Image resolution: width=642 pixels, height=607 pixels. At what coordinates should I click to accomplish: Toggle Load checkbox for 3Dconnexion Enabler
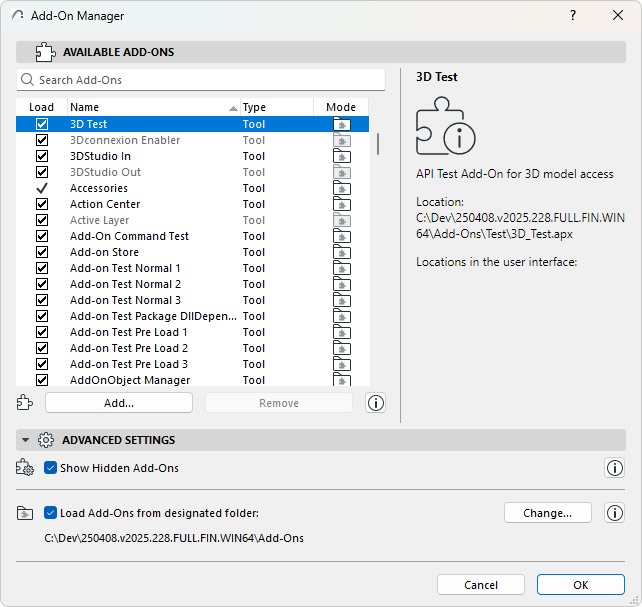point(42,140)
